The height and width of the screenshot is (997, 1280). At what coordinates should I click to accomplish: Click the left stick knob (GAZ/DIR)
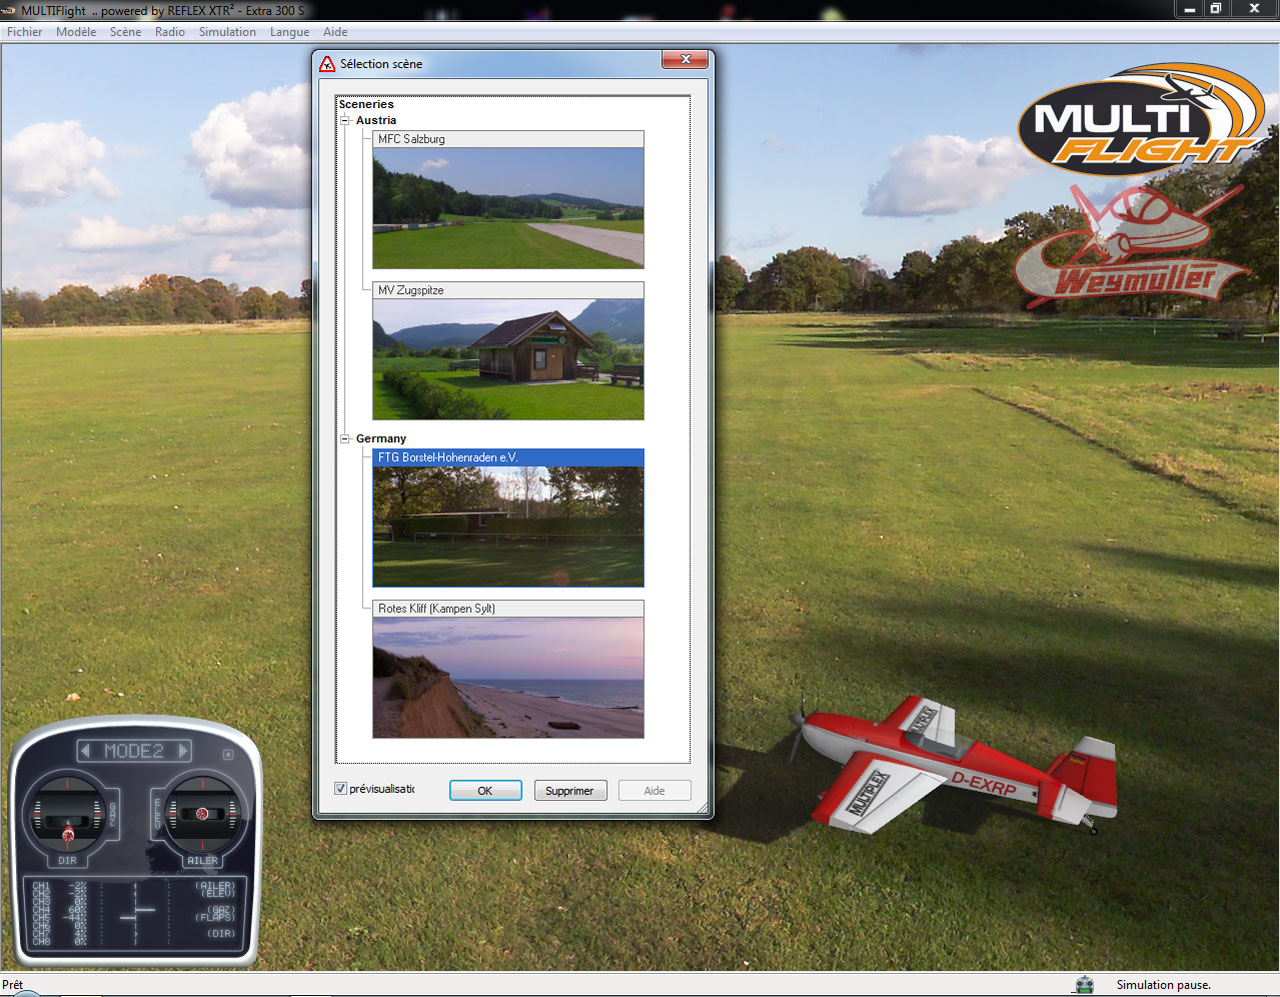point(68,832)
